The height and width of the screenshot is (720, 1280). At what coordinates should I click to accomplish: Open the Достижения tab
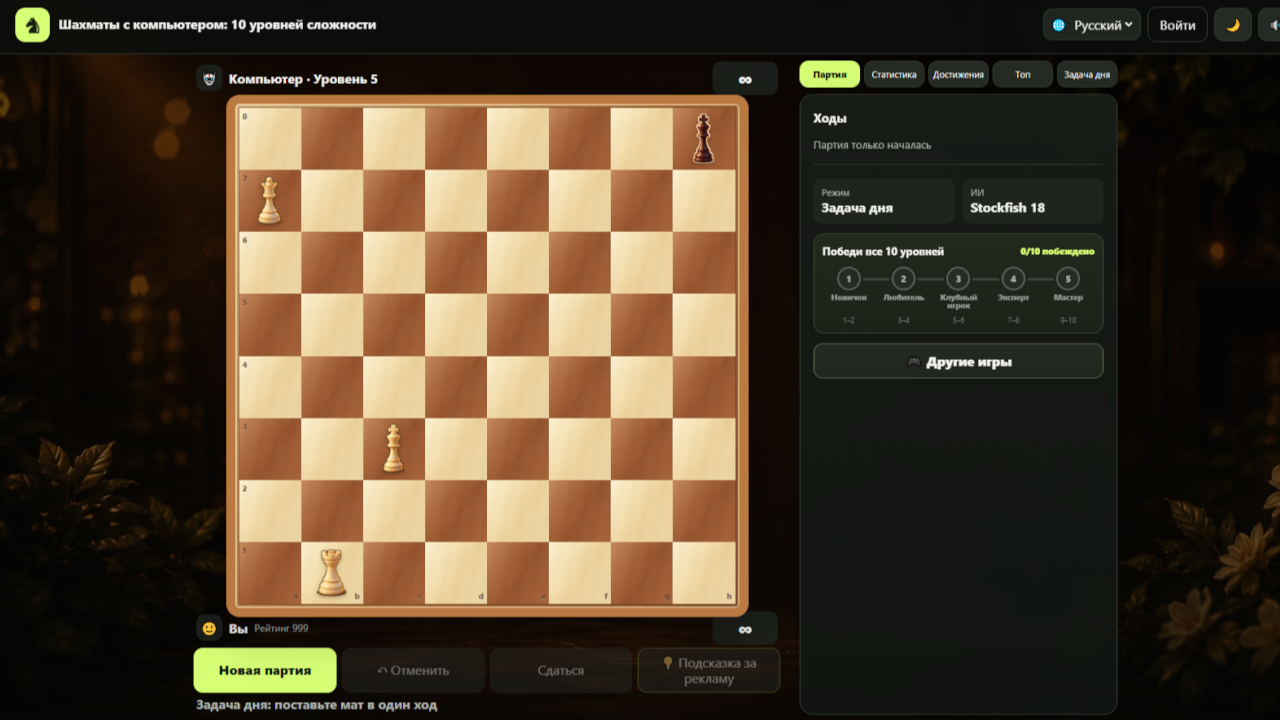[958, 74]
